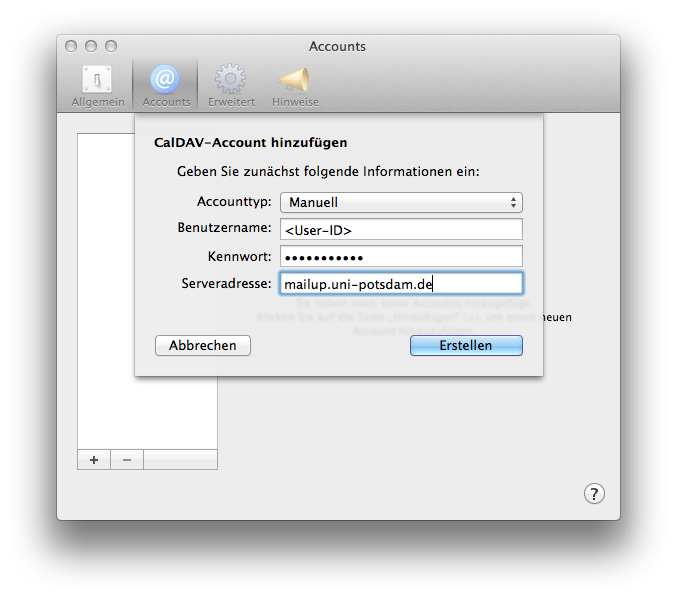
Task: Click the help question mark button
Action: click(594, 493)
